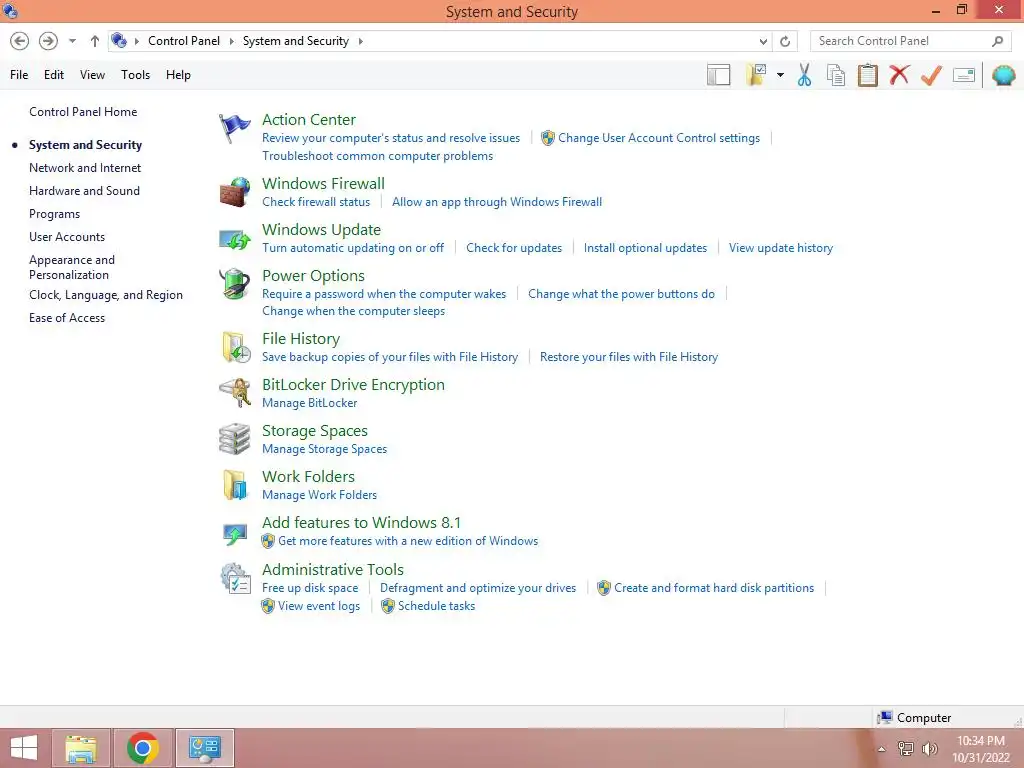
Task: Click the Storage Spaces drives icon
Action: pos(234,439)
